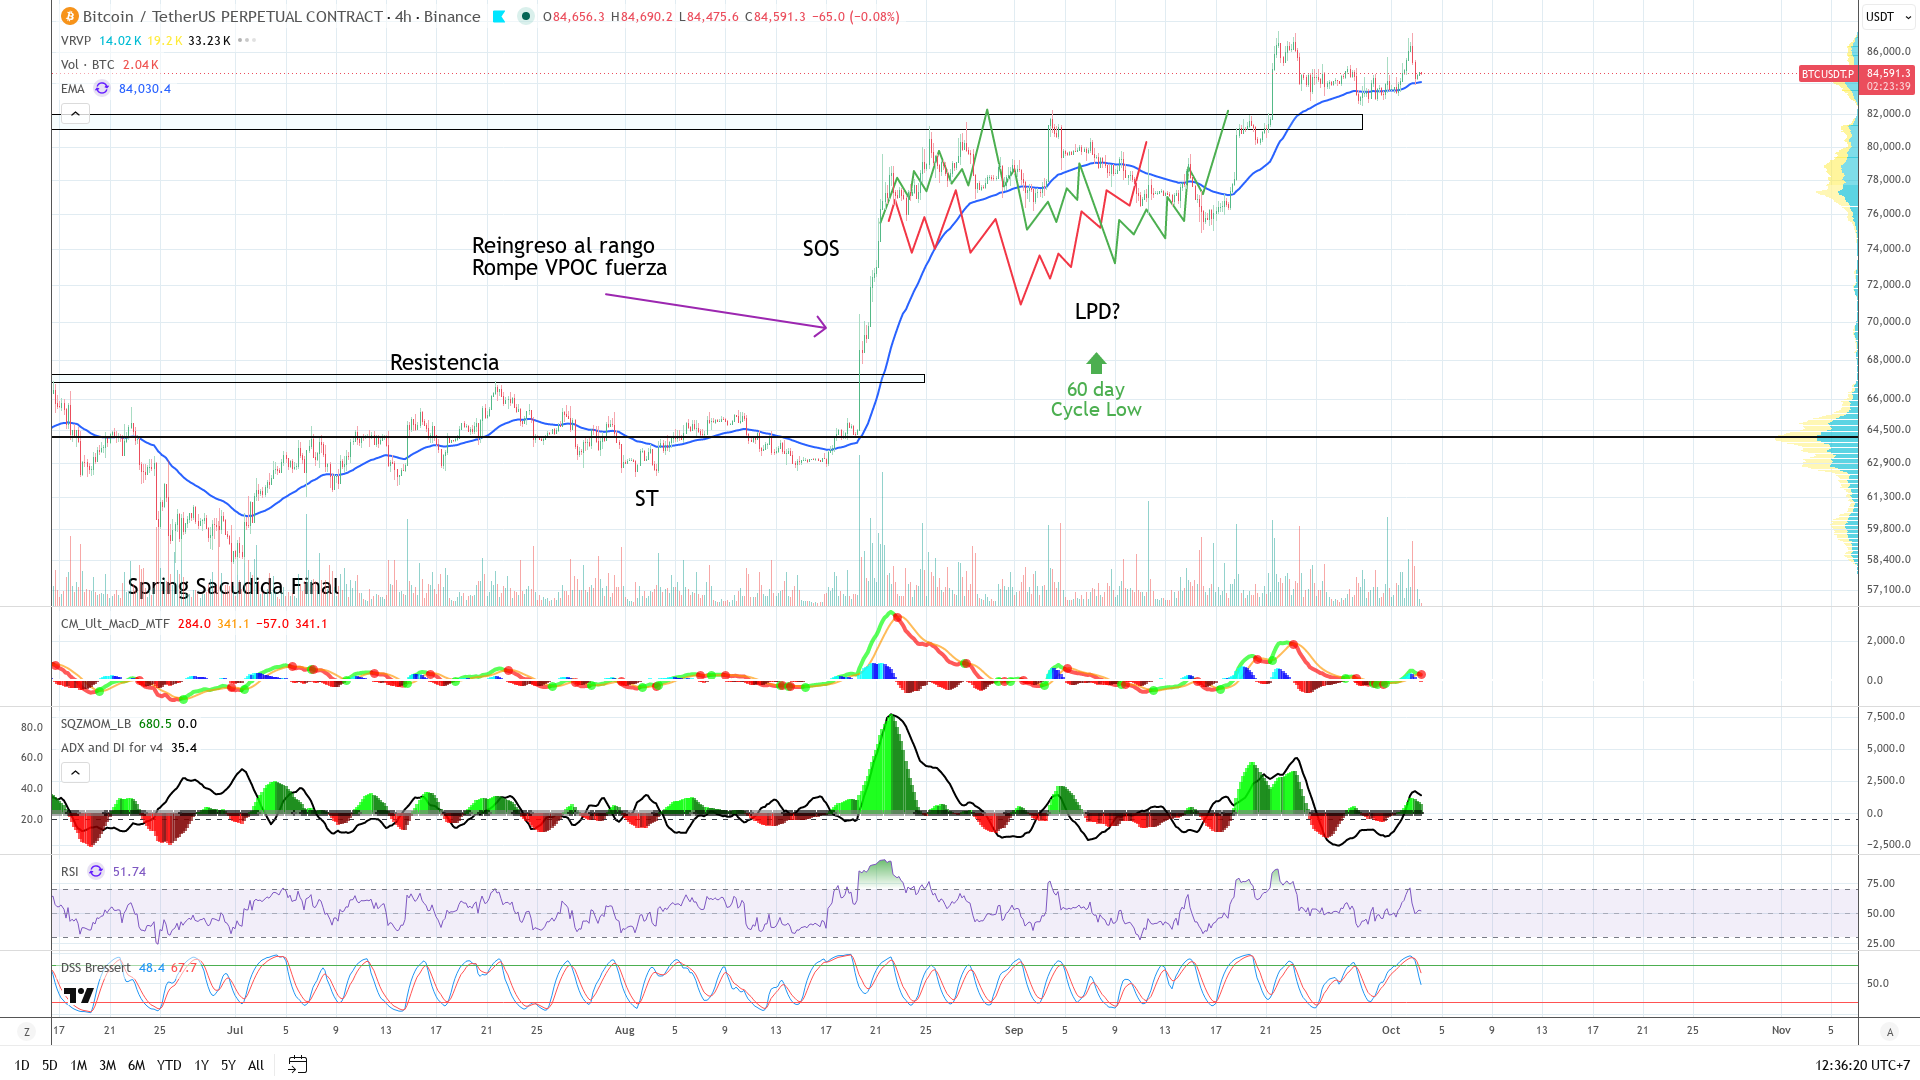This screenshot has width=1920, height=1080.
Task: Toggle auto scale A button
Action: pos(1889,1031)
